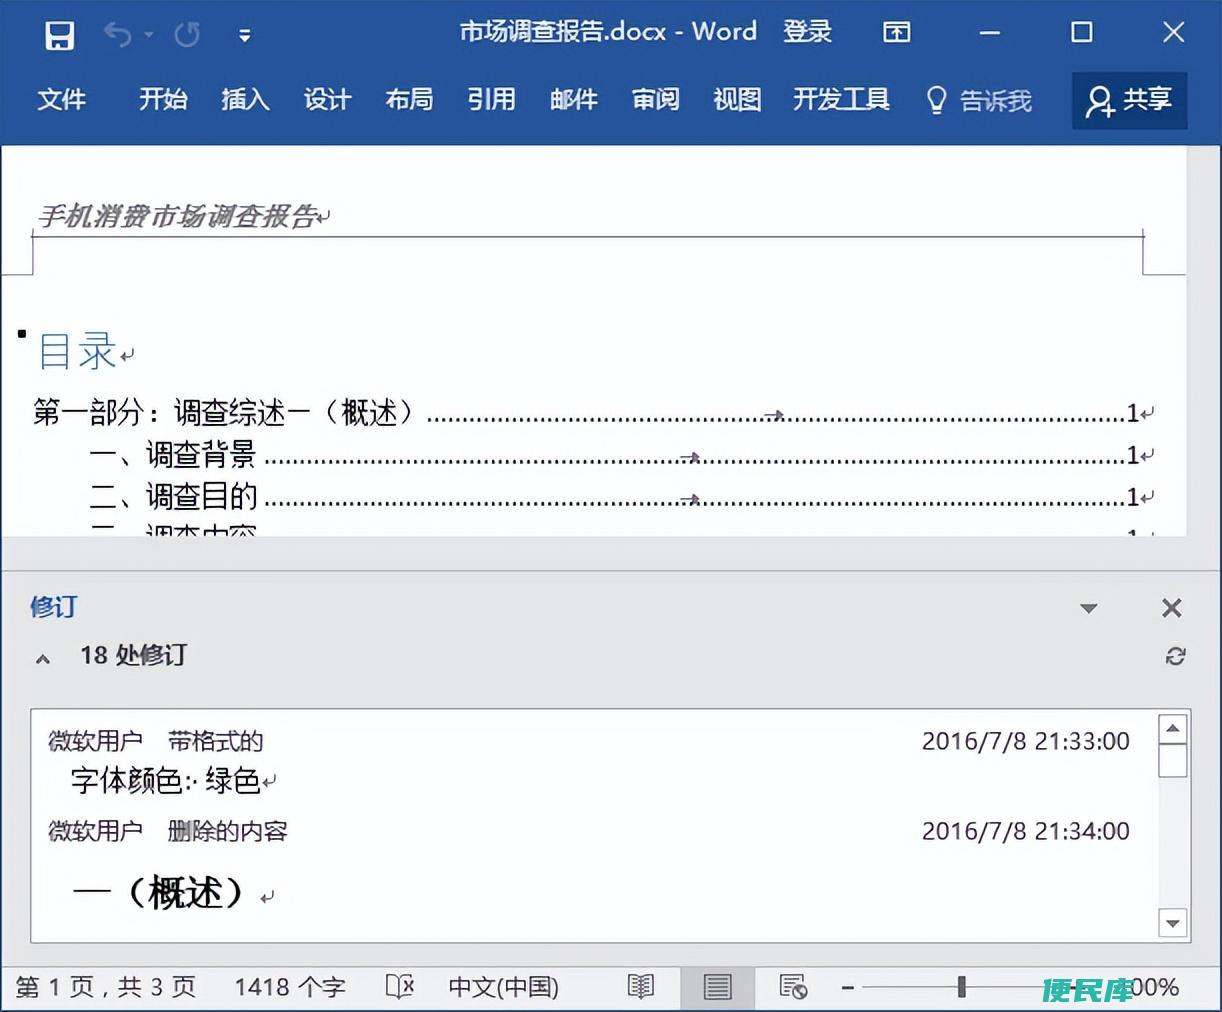Switch to the 插入 ribbon tab
This screenshot has width=1222, height=1012.
point(245,99)
